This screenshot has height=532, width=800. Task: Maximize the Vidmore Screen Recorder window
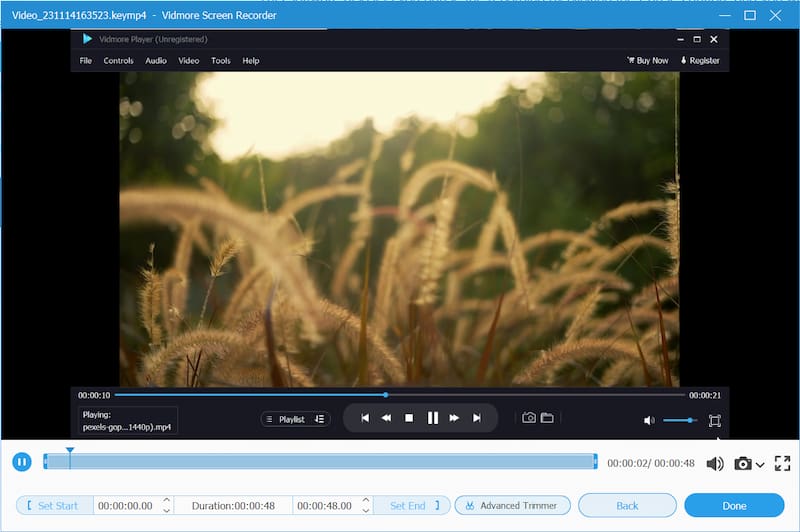(x=750, y=15)
